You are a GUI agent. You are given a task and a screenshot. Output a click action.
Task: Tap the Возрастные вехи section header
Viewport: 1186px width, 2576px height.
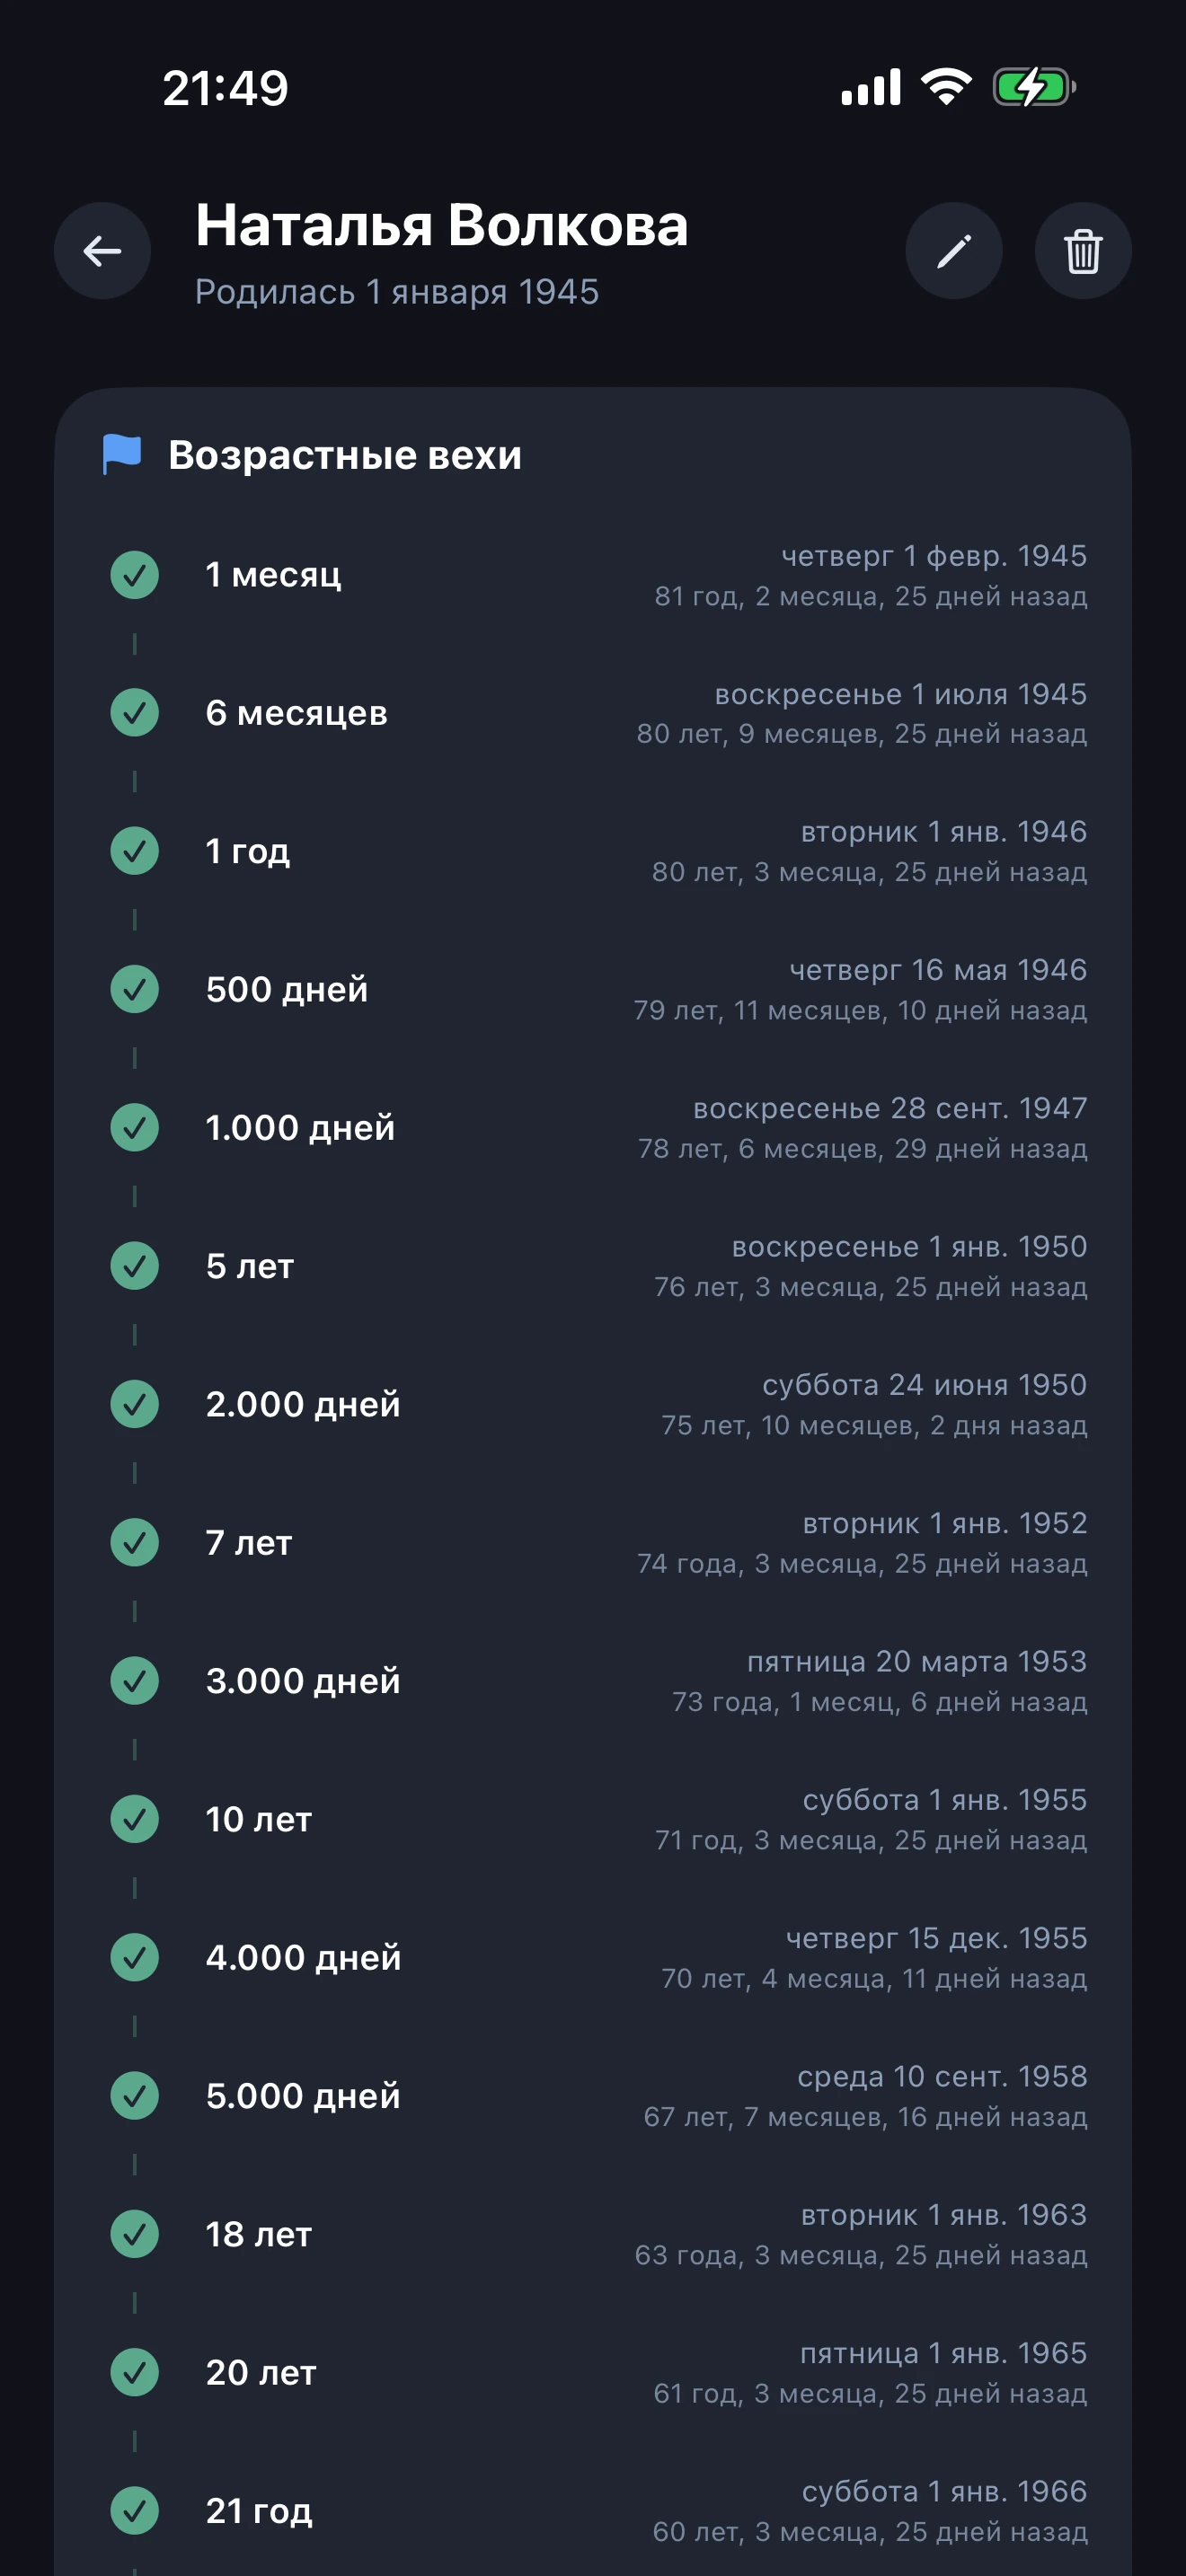(345, 455)
